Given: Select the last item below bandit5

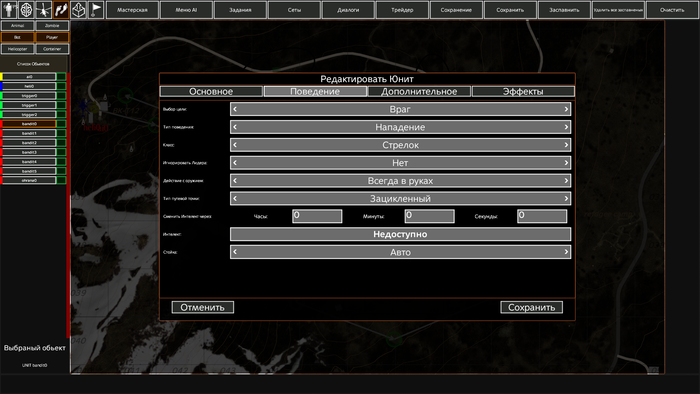Looking at the screenshot, I should pyautogui.click(x=29, y=180).
